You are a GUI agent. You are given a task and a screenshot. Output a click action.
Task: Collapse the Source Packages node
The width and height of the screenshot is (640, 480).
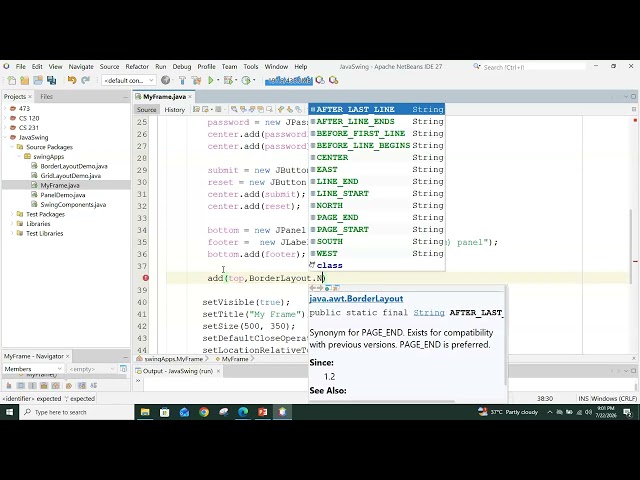pos(12,147)
